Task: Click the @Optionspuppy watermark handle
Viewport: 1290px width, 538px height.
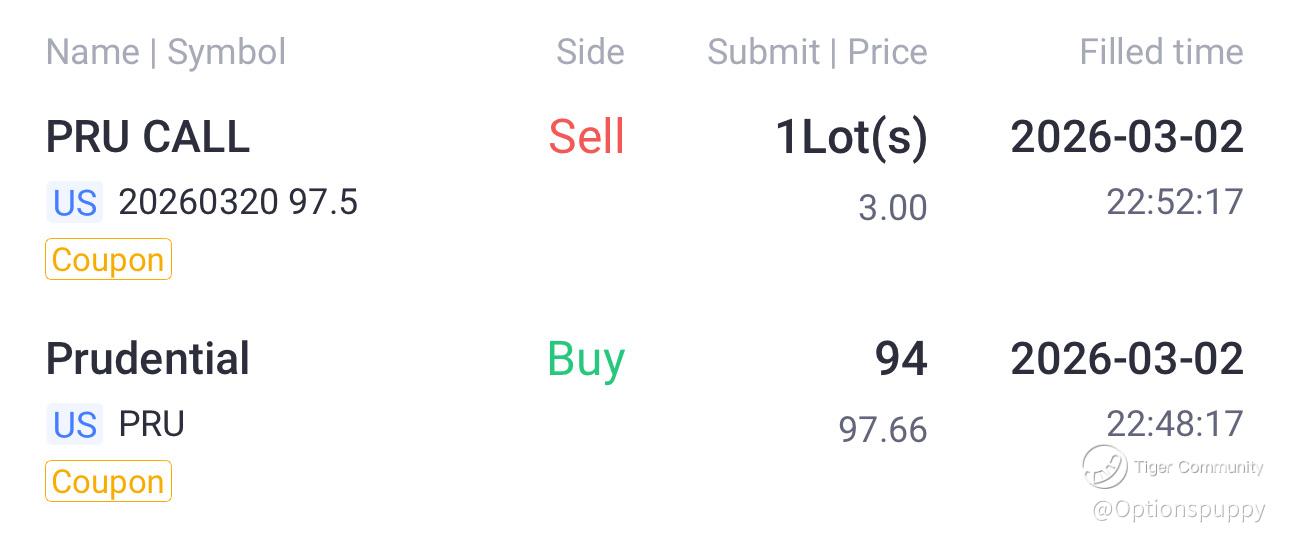Action: pos(1179,509)
